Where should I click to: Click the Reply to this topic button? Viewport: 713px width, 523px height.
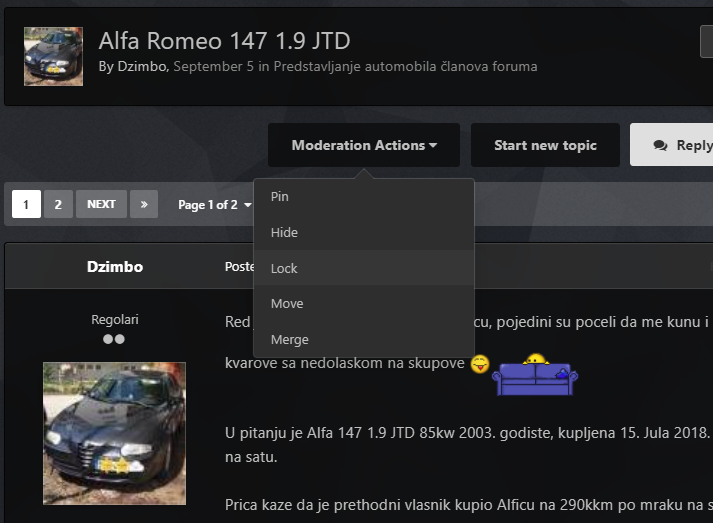[672, 145]
